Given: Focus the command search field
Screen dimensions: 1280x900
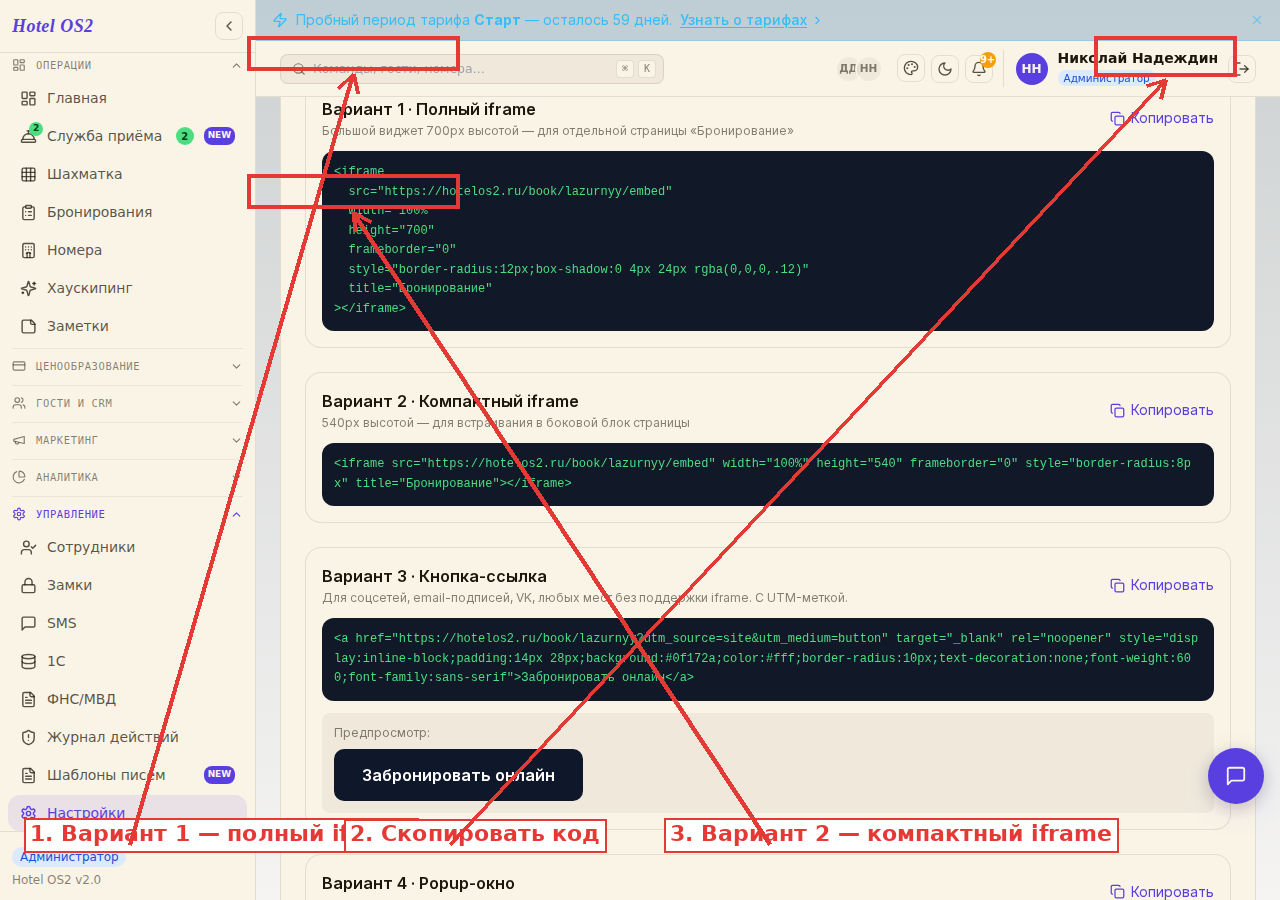Looking at the screenshot, I should pos(472,69).
